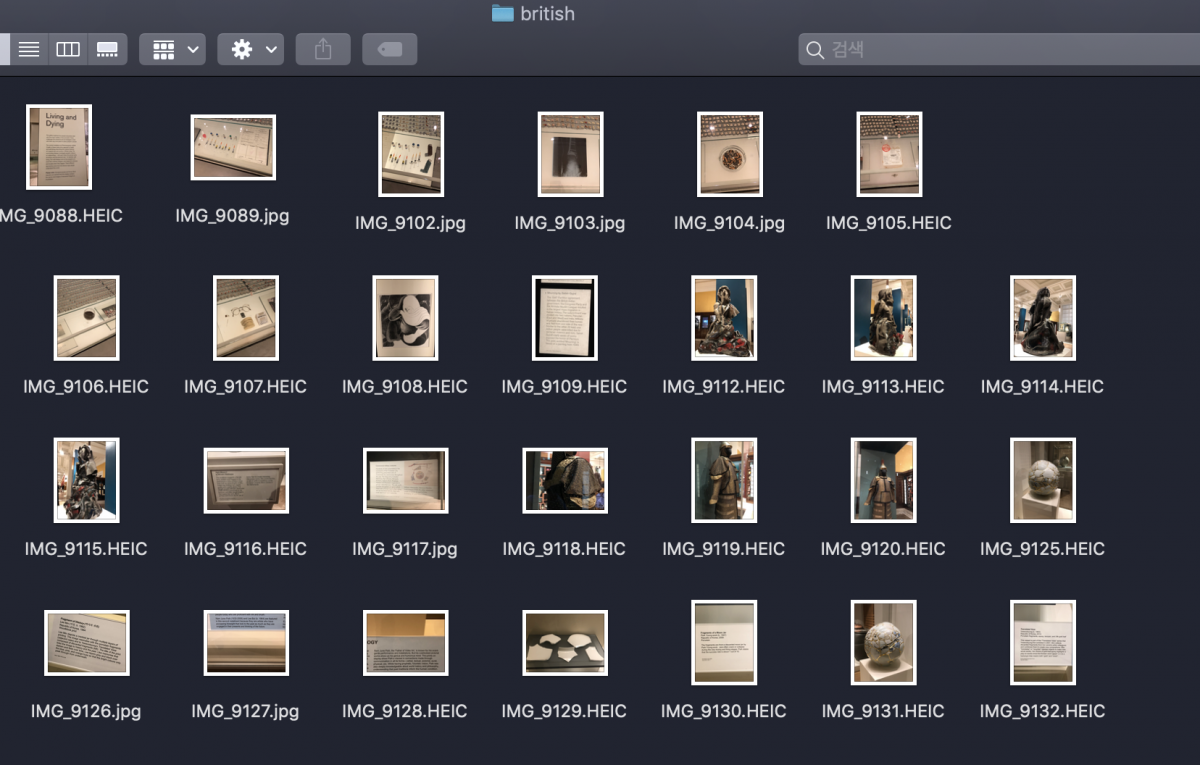Select IMG_9130.HEIC thumbnail
This screenshot has height=765, width=1200.
tap(724, 643)
